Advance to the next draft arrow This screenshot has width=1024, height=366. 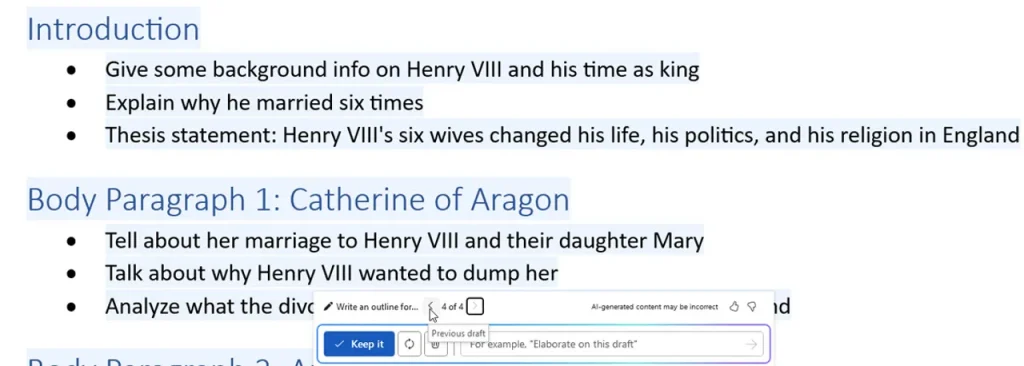[x=475, y=307]
